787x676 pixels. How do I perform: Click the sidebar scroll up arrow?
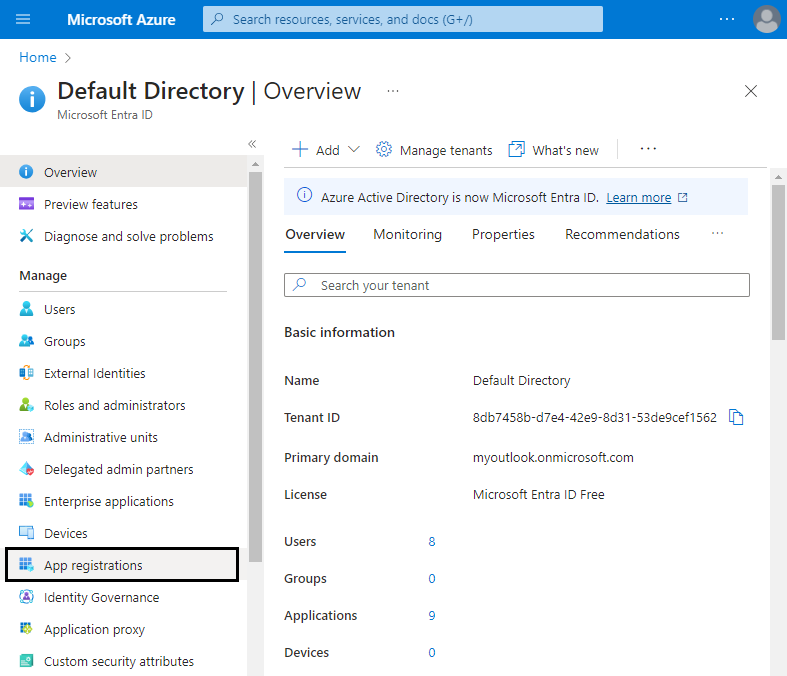tap(255, 164)
